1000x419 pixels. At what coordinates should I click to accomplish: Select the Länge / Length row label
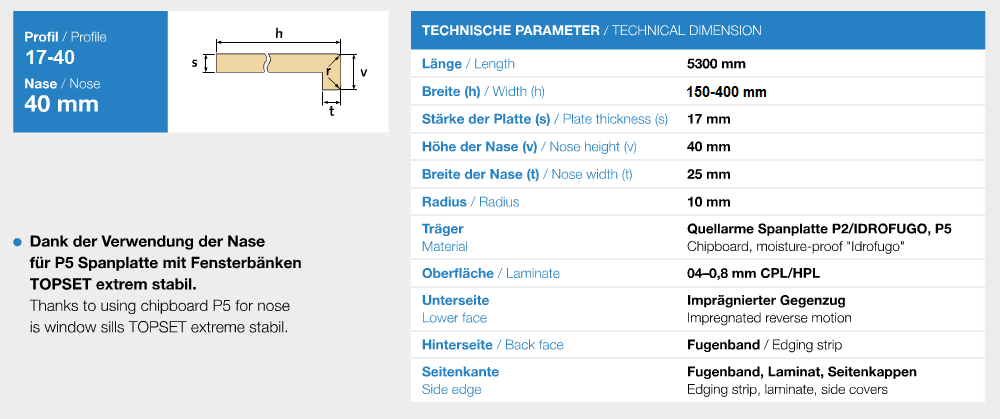point(468,64)
